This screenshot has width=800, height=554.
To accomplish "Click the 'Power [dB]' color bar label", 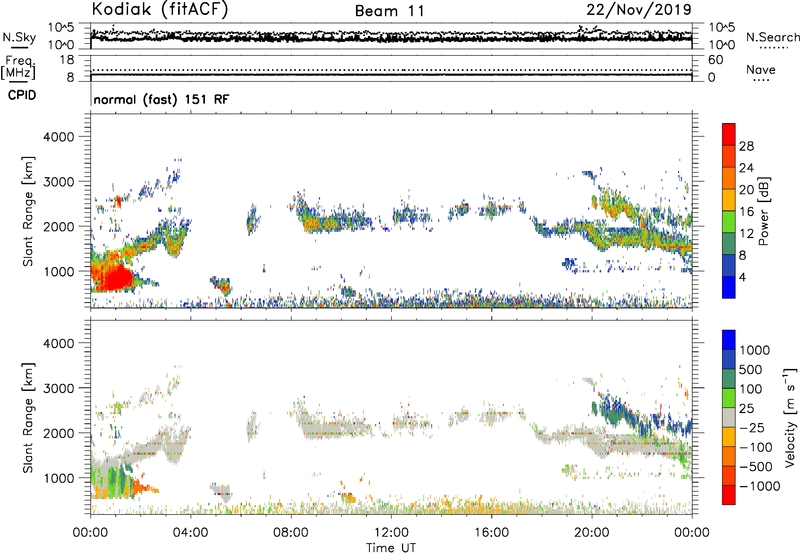I will coord(763,211).
